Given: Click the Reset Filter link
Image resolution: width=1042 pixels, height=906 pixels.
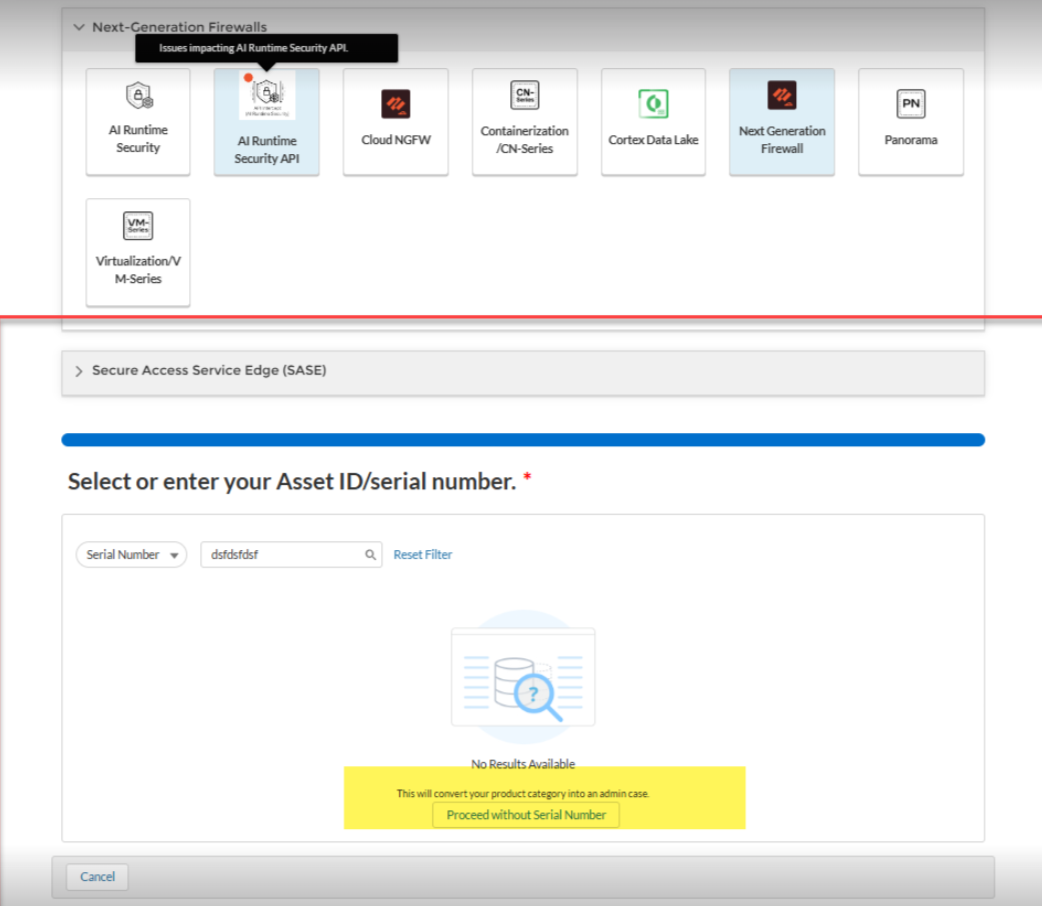Looking at the screenshot, I should [423, 554].
